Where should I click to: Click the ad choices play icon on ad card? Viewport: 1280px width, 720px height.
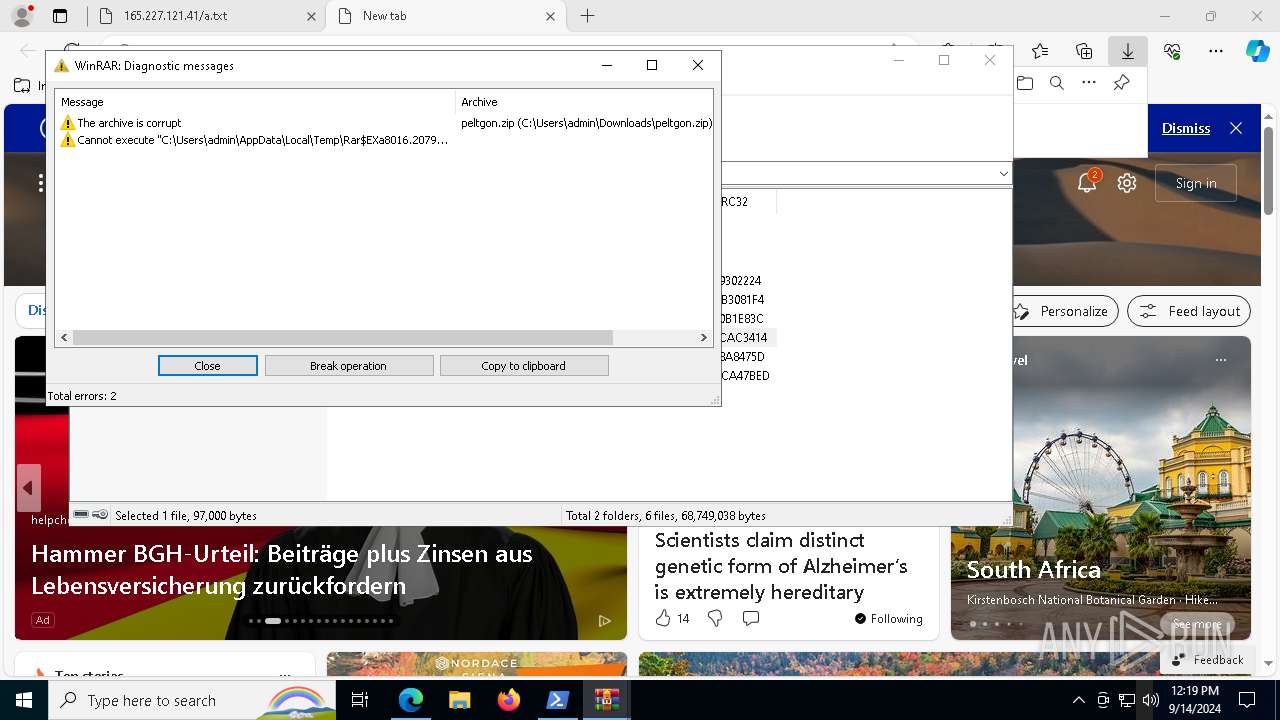click(x=604, y=621)
